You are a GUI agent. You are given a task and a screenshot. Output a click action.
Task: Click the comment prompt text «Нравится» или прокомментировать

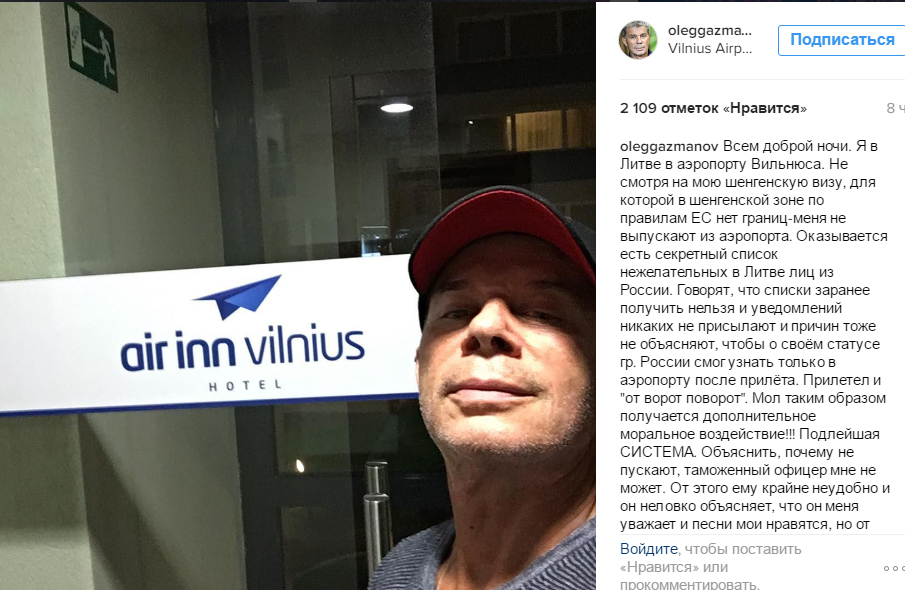coord(689,576)
